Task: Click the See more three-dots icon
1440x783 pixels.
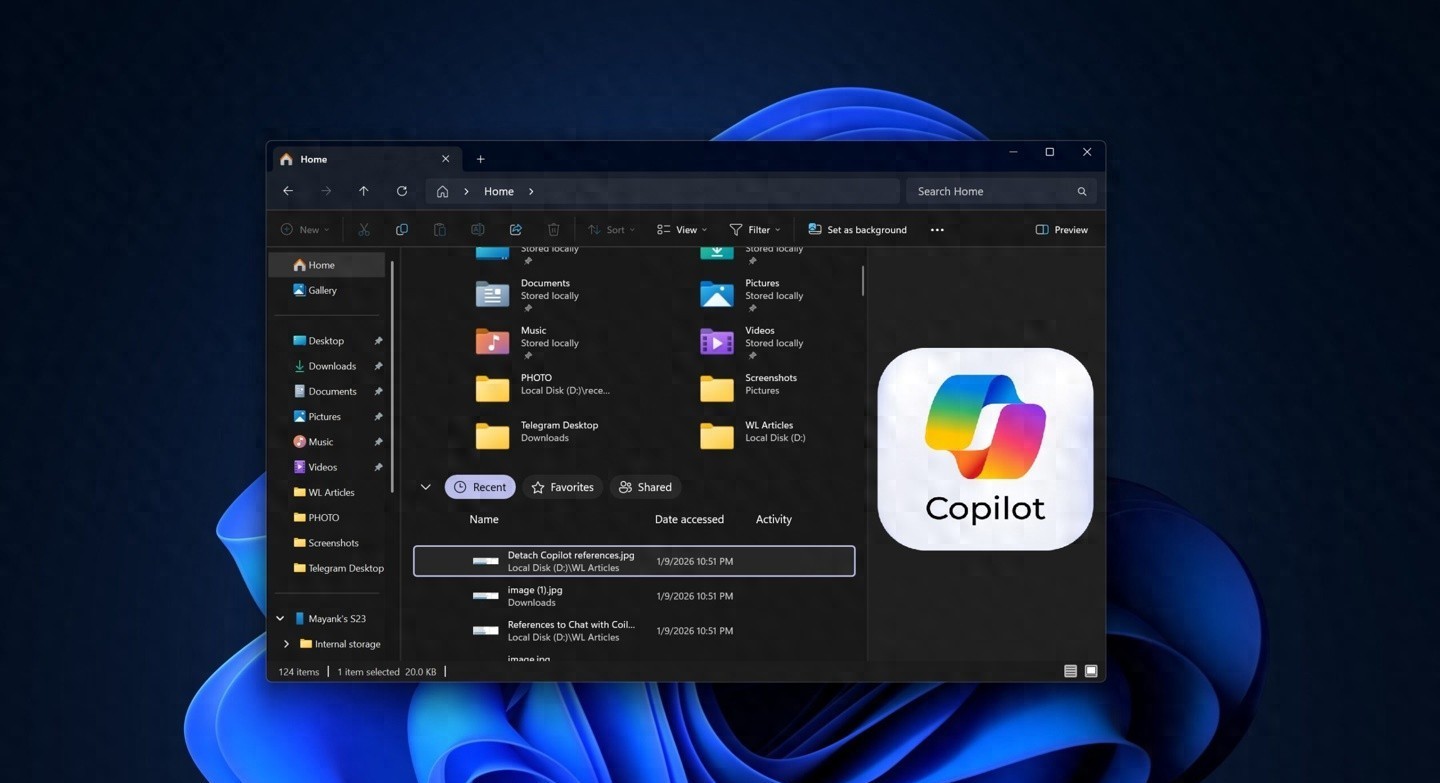Action: pyautogui.click(x=937, y=230)
